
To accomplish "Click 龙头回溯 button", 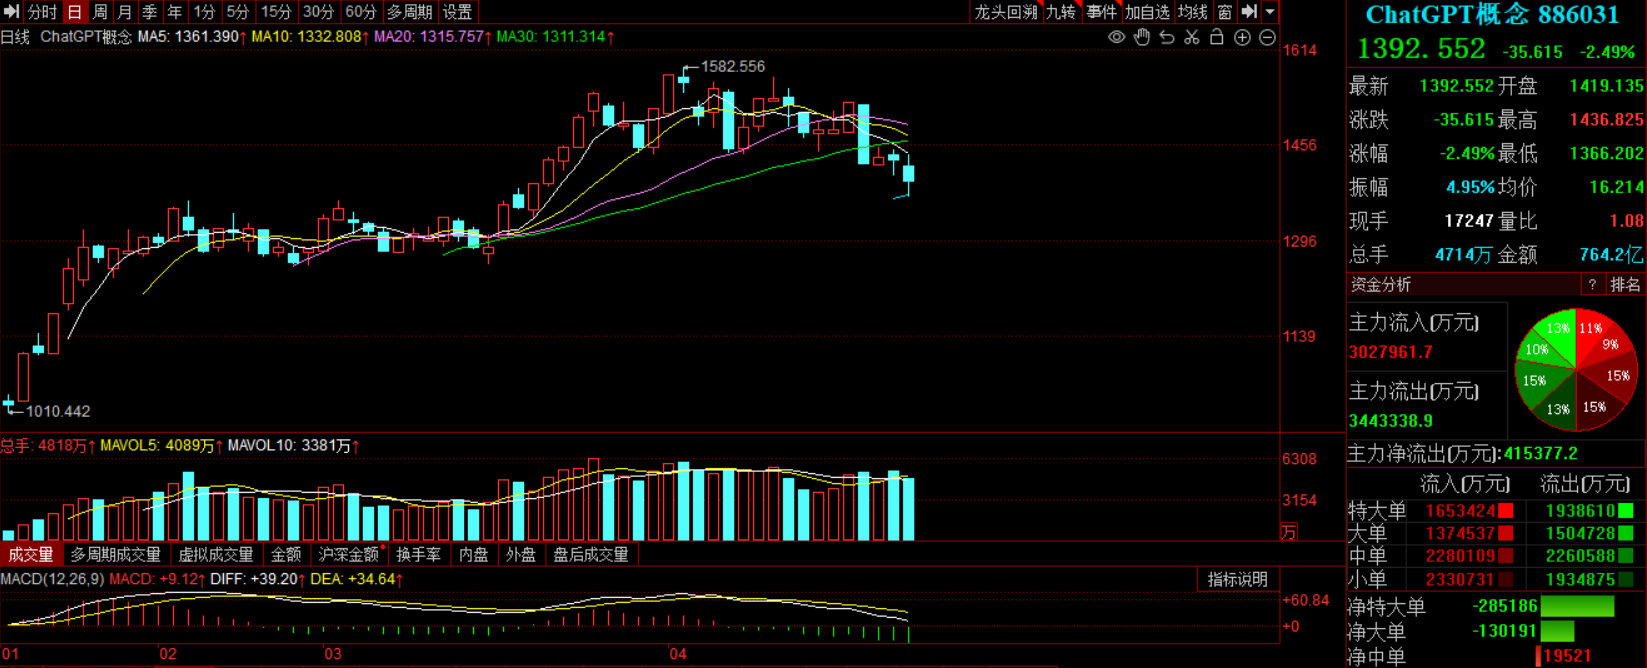I will point(1006,12).
